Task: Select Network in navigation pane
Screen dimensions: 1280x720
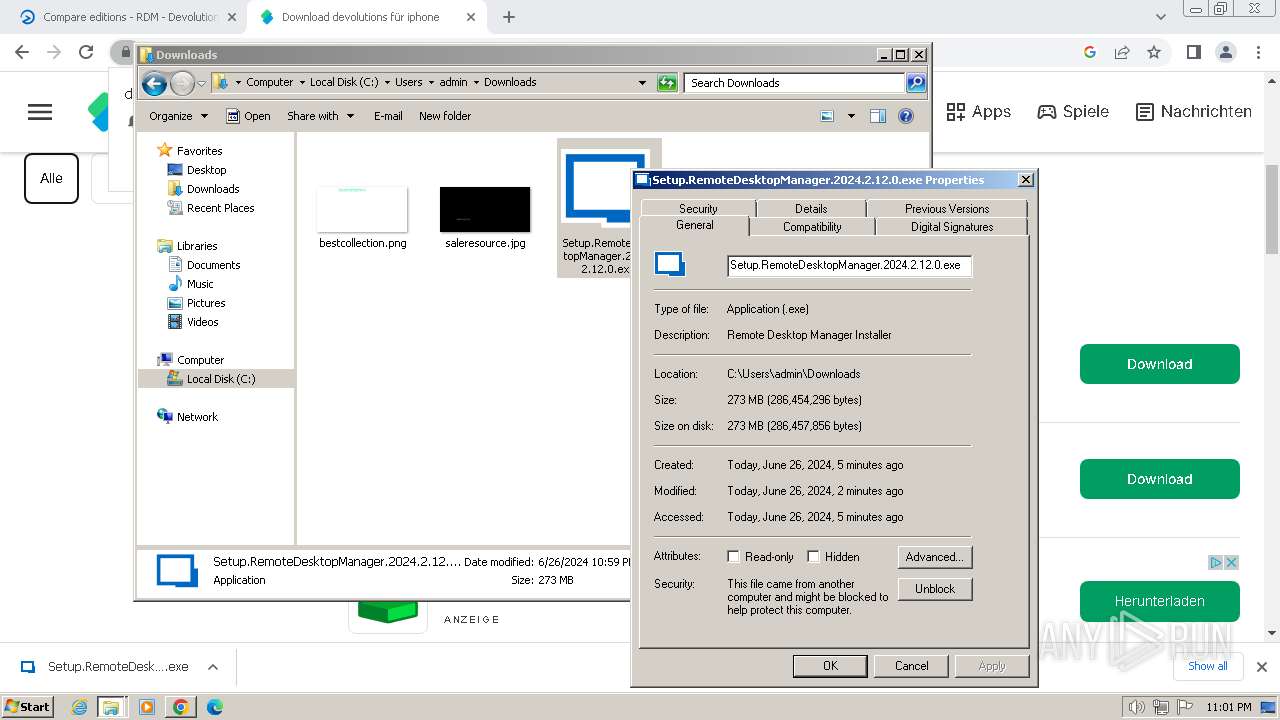Action: [197, 417]
